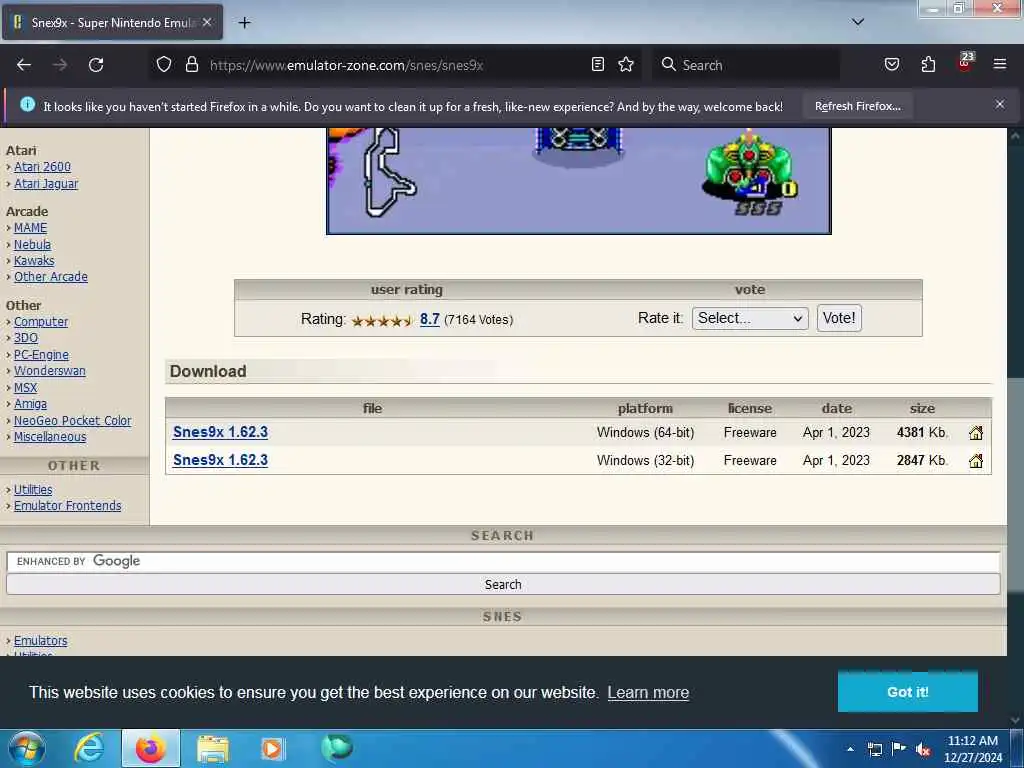The image size is (1024, 768).
Task: Open the Atari 2600 sidebar link
Action: tap(42, 167)
